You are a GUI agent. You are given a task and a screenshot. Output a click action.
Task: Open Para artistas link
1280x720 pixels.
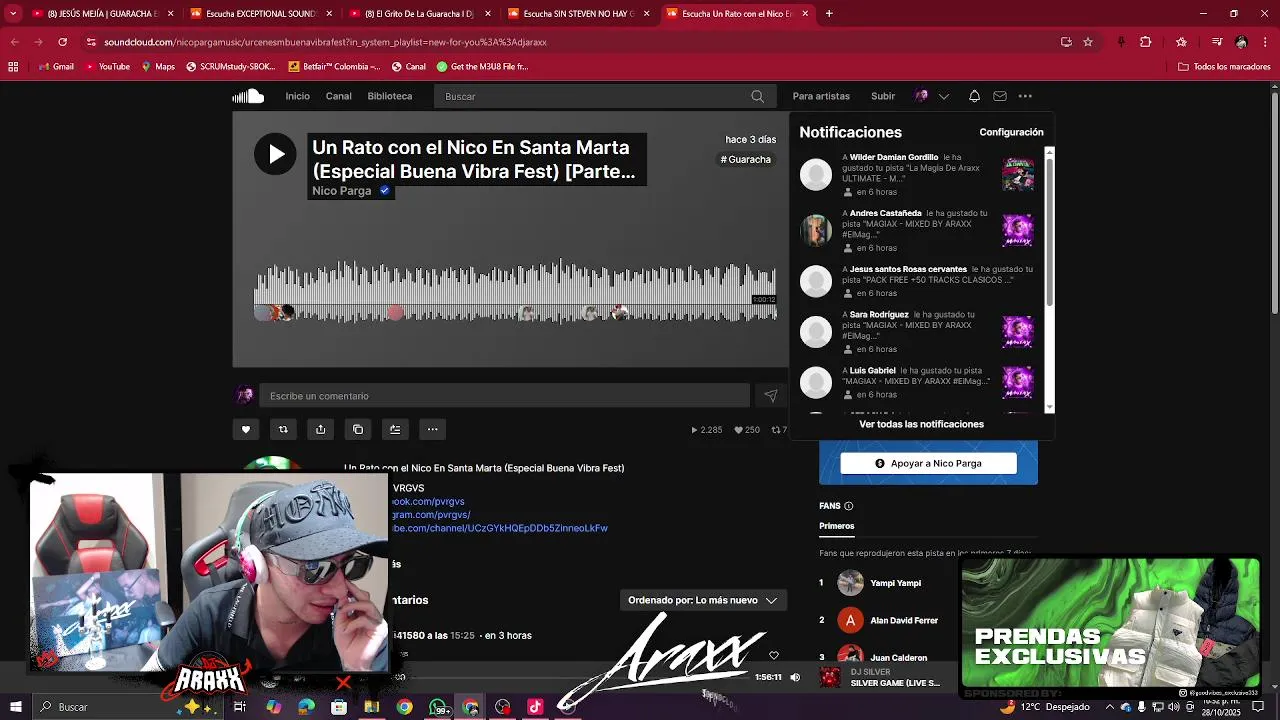(x=821, y=96)
